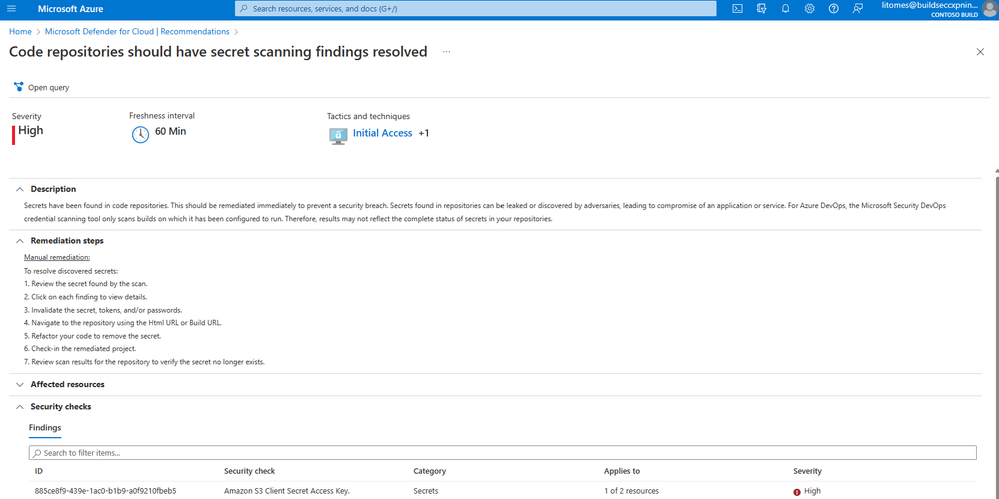This screenshot has height=499, width=999.
Task: Sort by Category column header
Action: [429, 471]
